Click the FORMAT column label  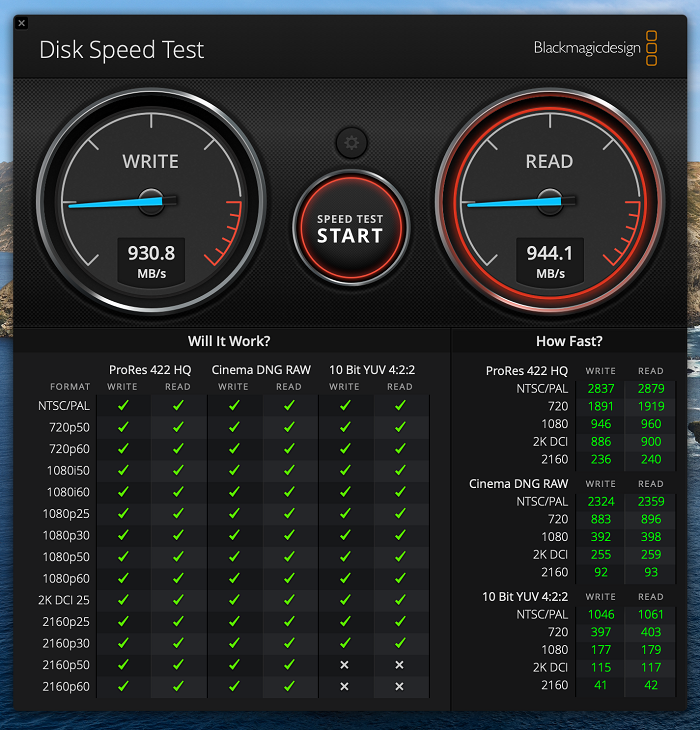click(70, 387)
